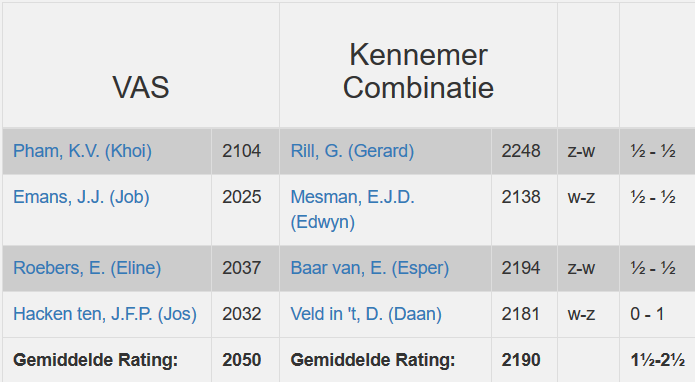
Task: Click VAS average rating value 2050
Action: (242, 360)
